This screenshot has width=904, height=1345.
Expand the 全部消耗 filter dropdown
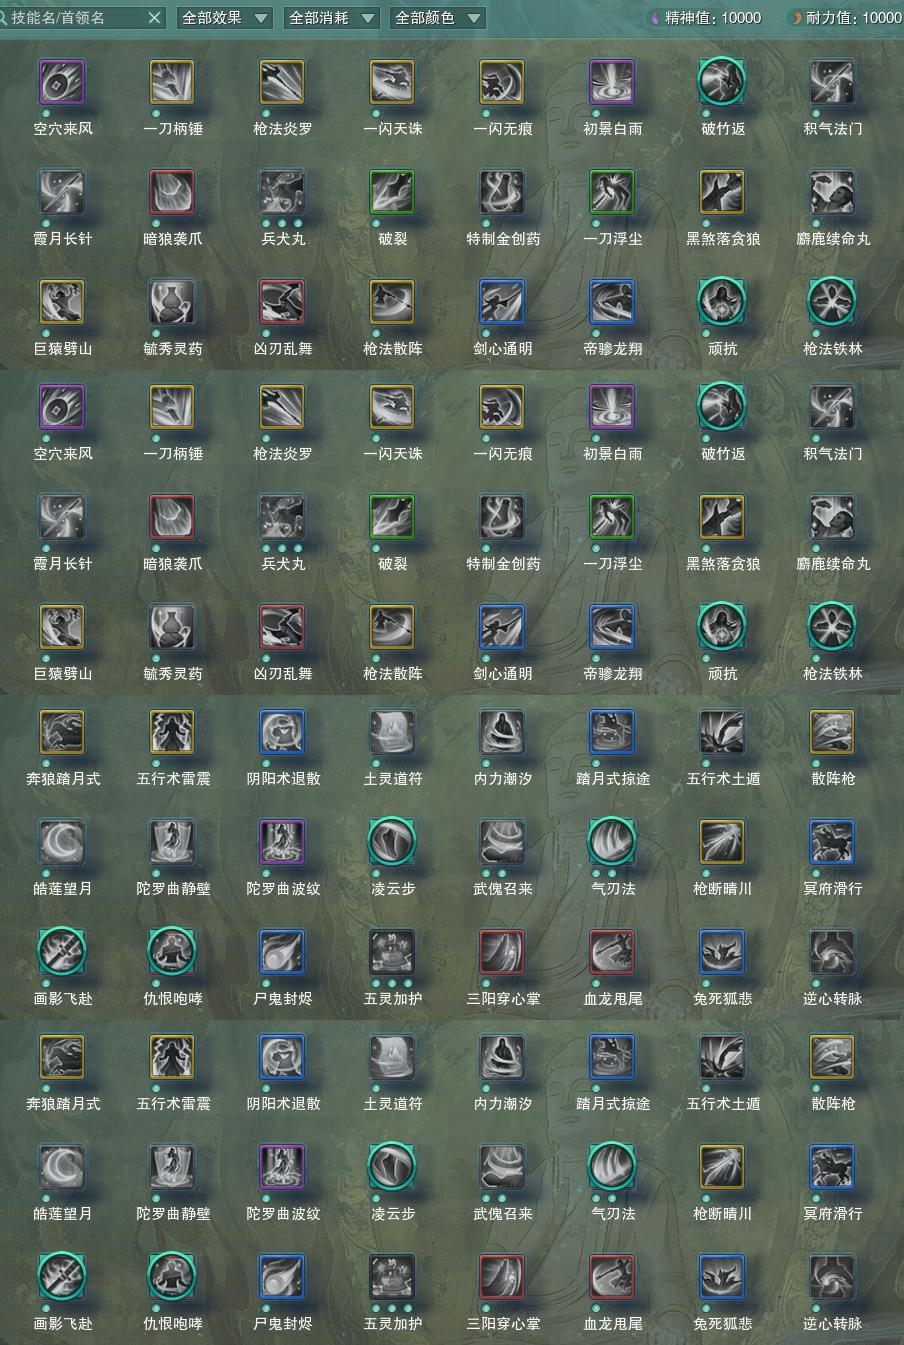tap(332, 17)
